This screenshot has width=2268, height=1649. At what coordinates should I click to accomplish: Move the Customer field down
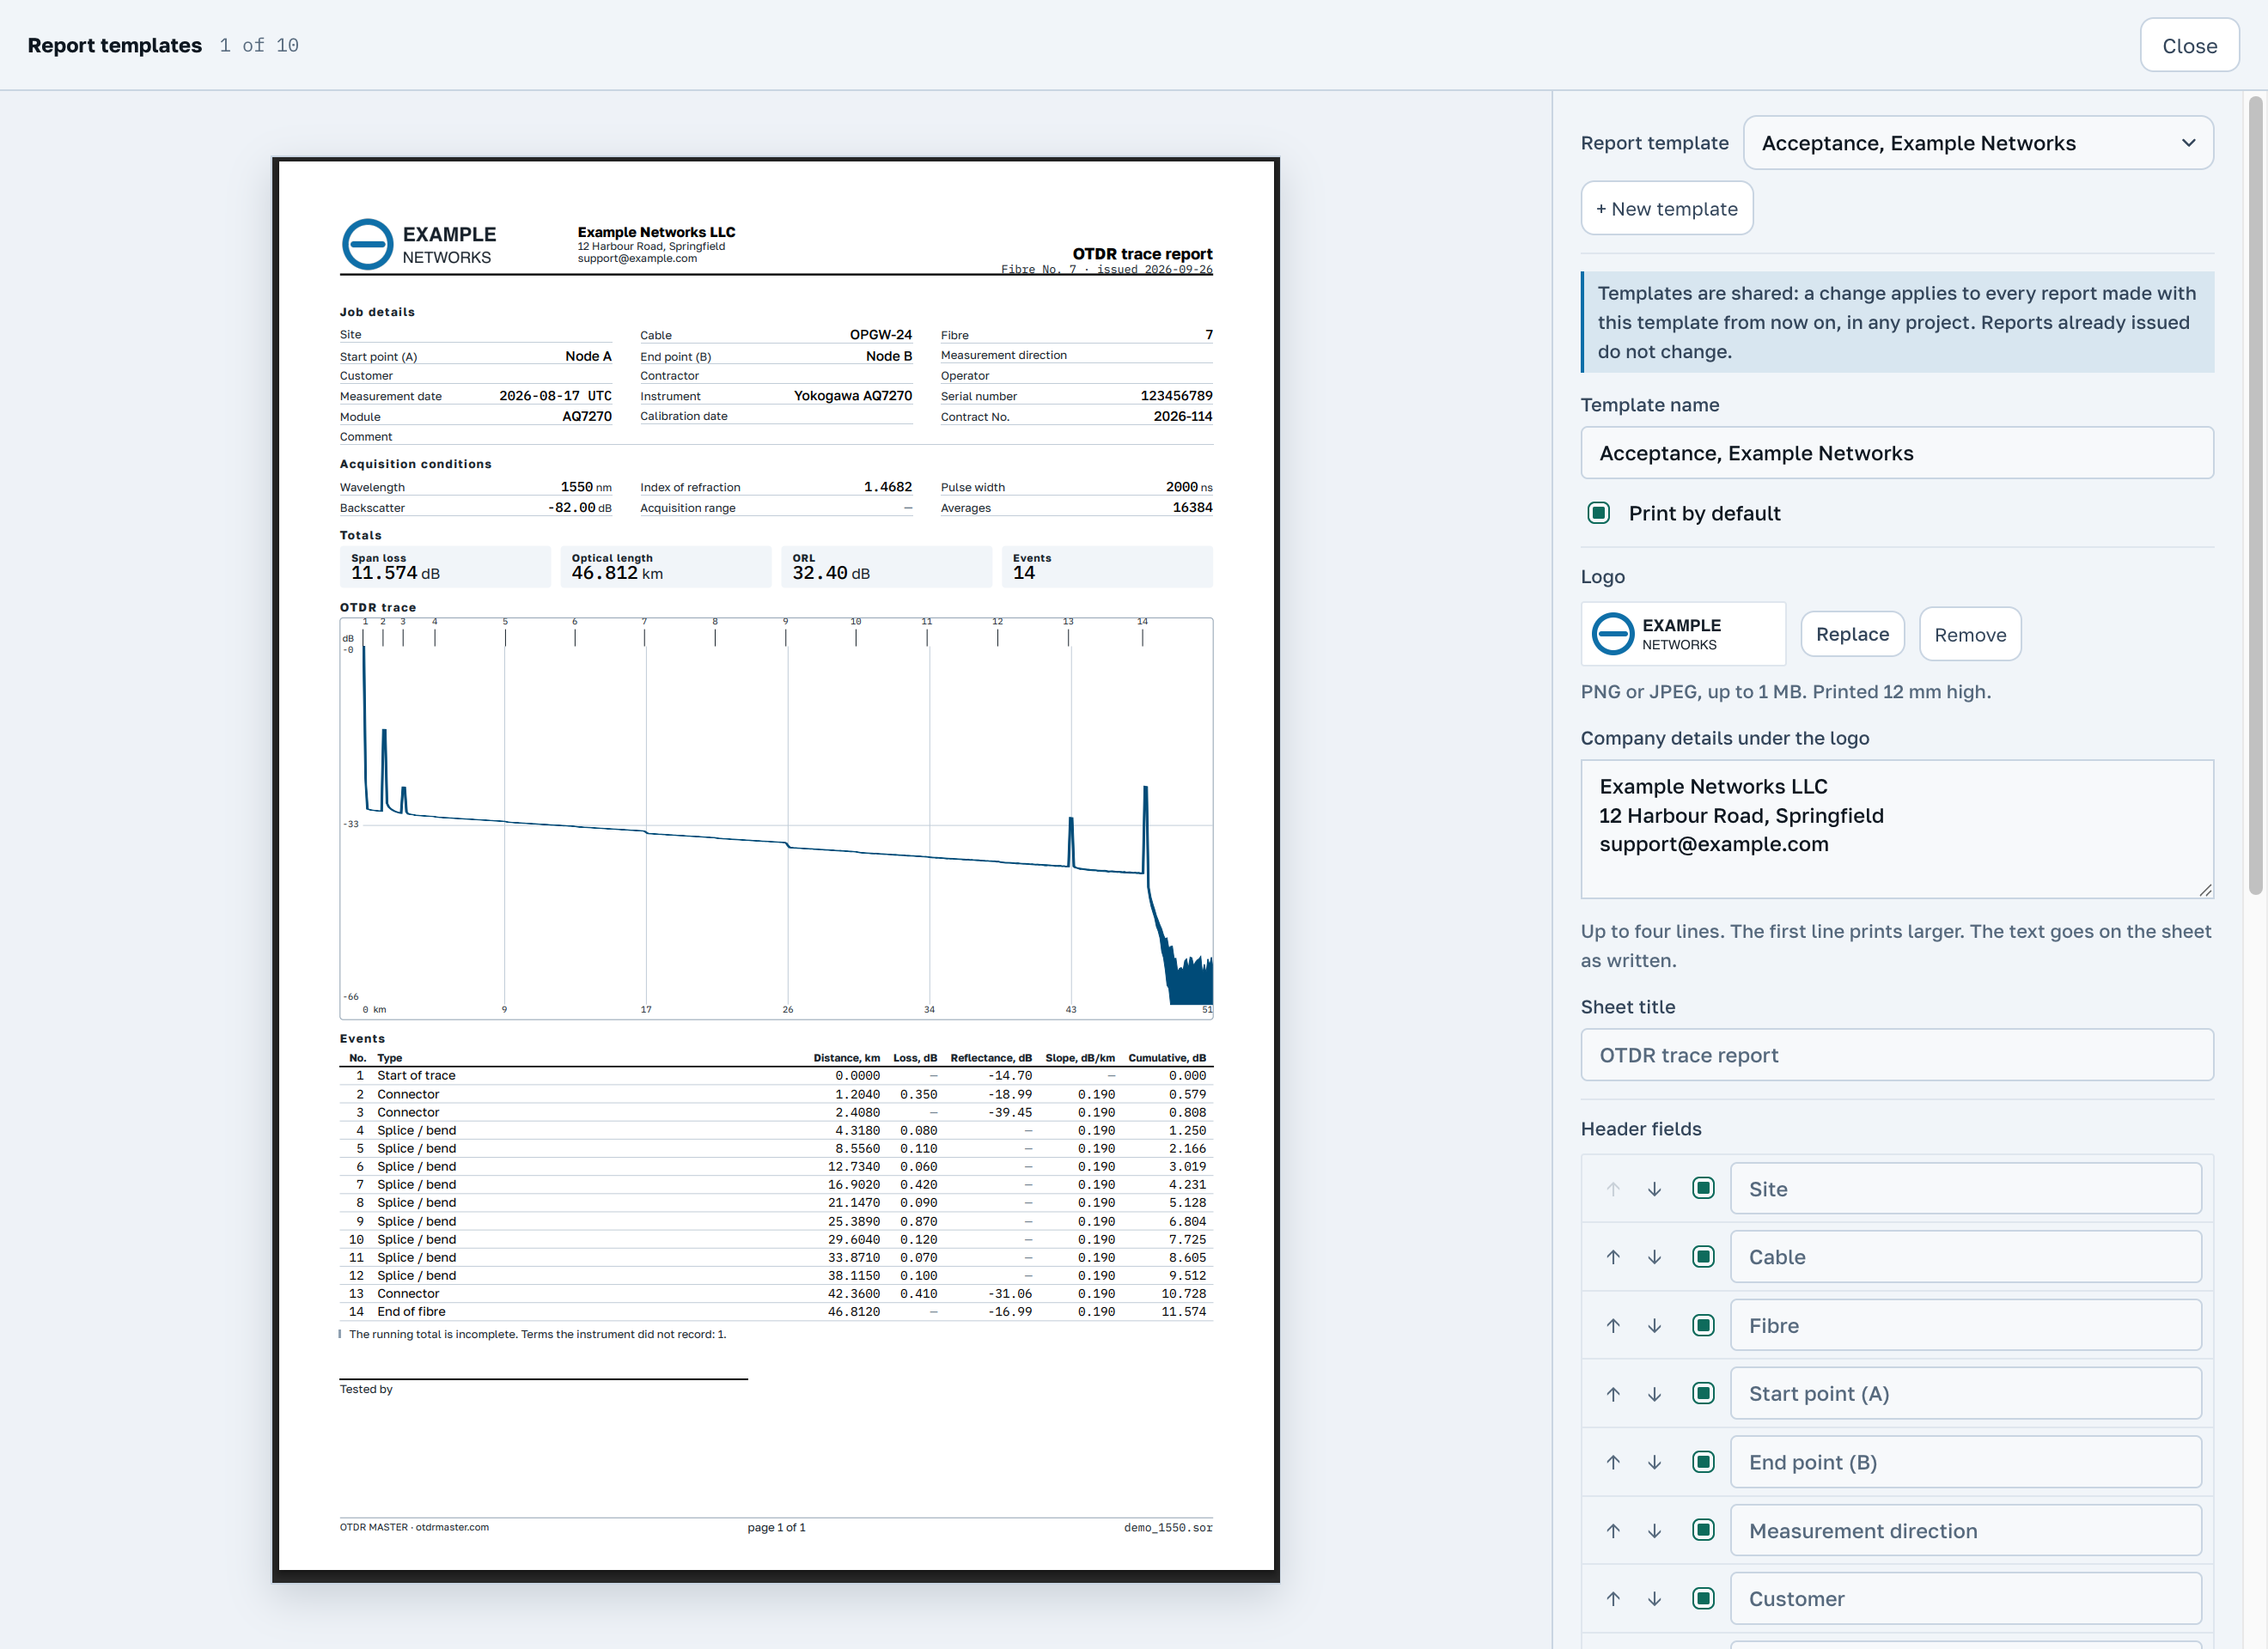[1655, 1599]
